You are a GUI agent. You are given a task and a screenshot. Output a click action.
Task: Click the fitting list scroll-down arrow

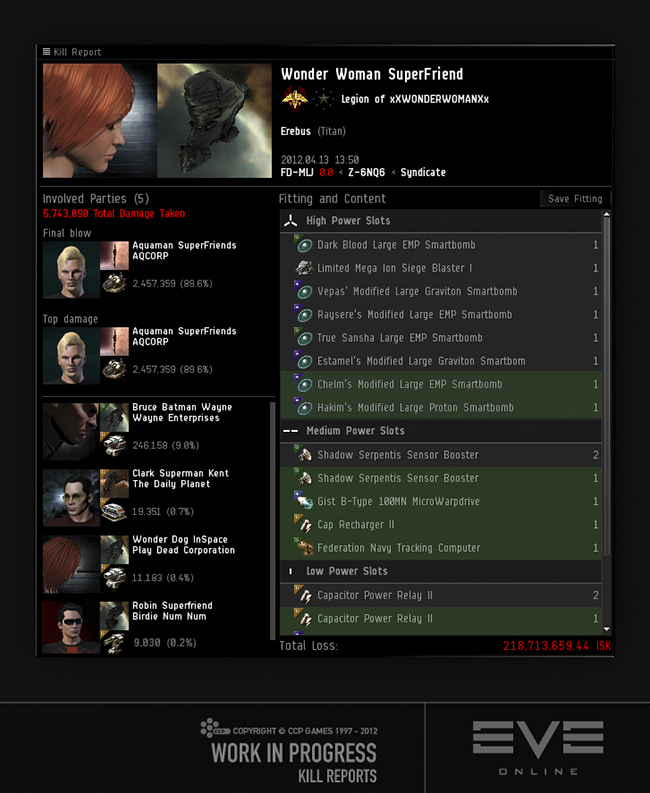point(606,629)
